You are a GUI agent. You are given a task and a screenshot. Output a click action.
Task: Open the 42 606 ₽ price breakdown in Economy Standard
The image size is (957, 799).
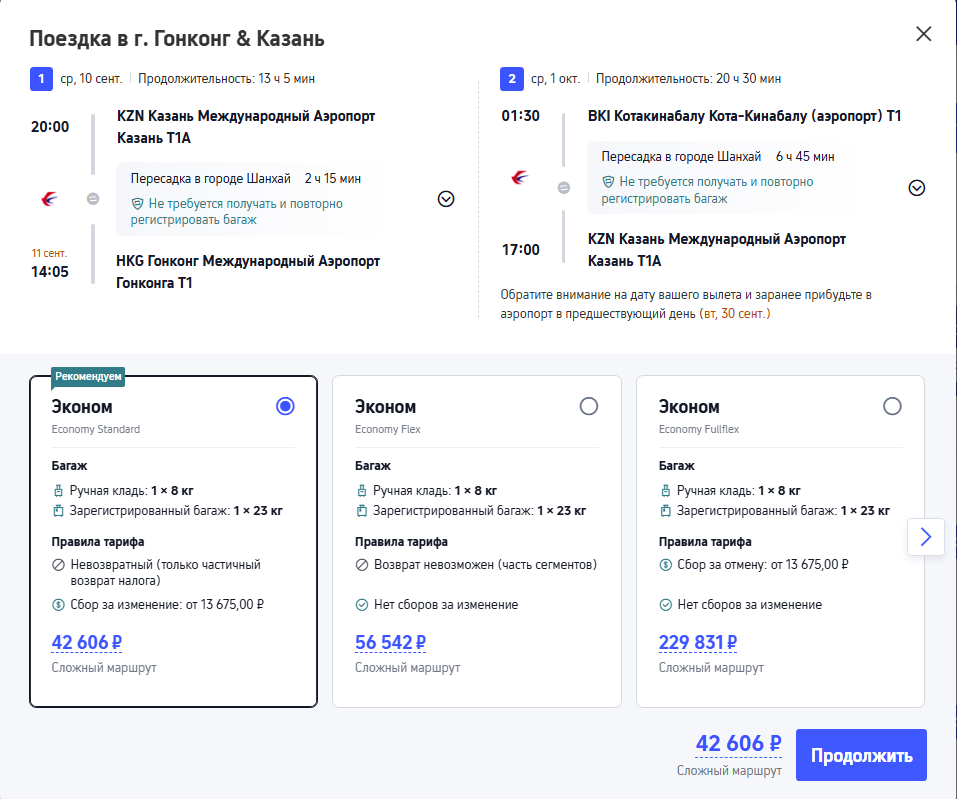[87, 643]
